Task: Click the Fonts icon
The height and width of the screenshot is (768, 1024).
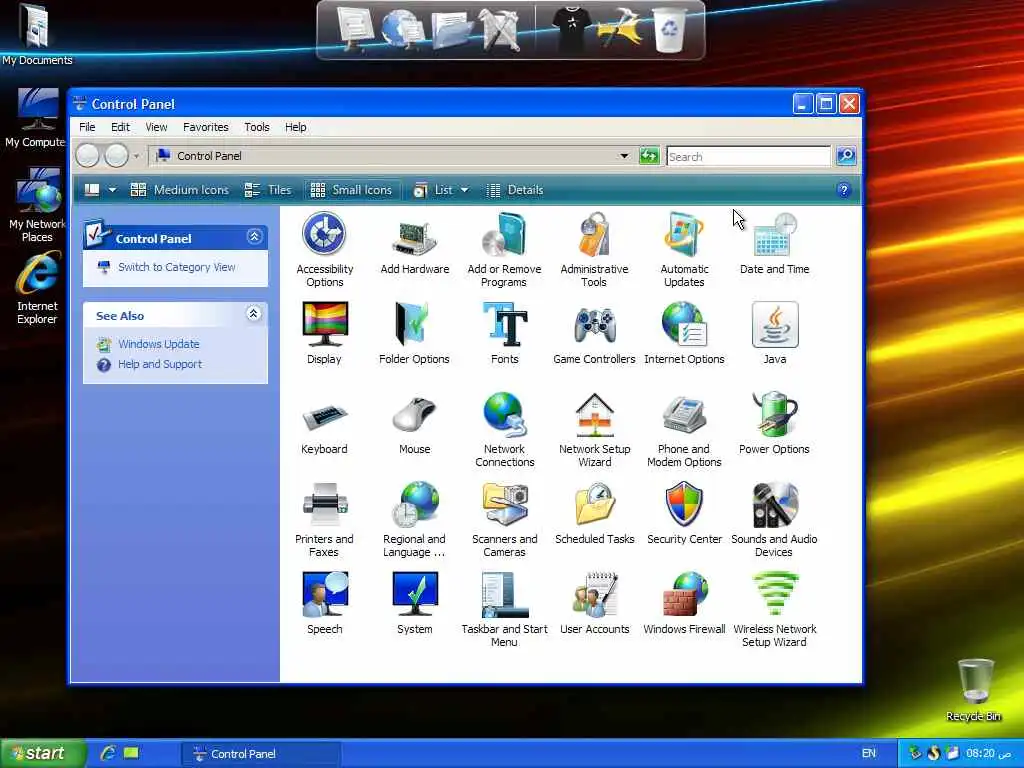Action: [504, 333]
